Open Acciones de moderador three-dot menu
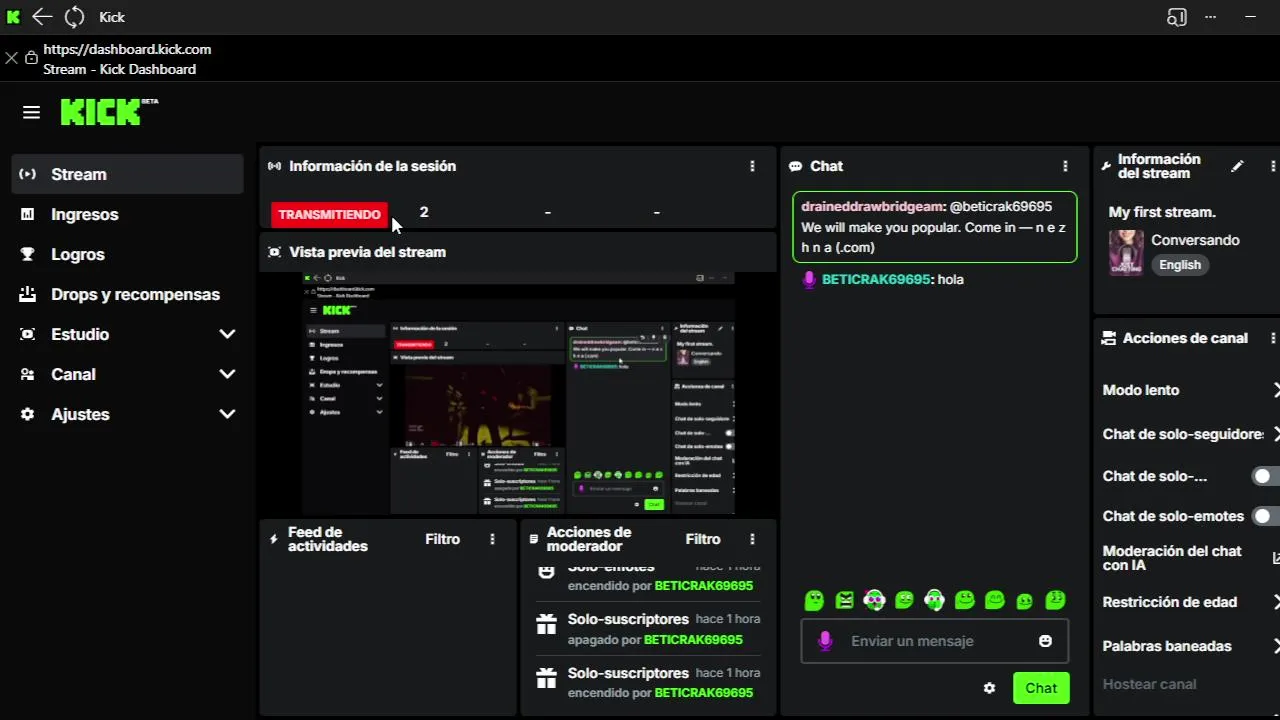1280x720 pixels. point(752,539)
